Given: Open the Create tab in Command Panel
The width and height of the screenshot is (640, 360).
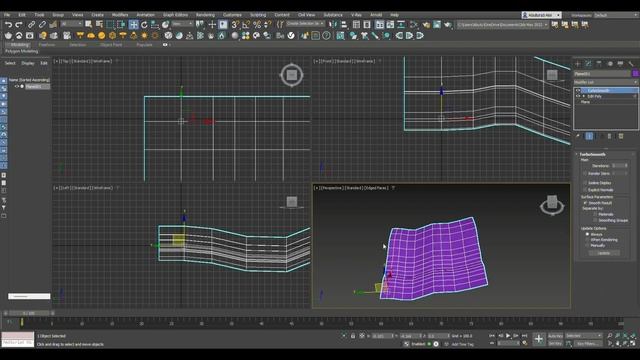Looking at the screenshot, I should click(578, 64).
